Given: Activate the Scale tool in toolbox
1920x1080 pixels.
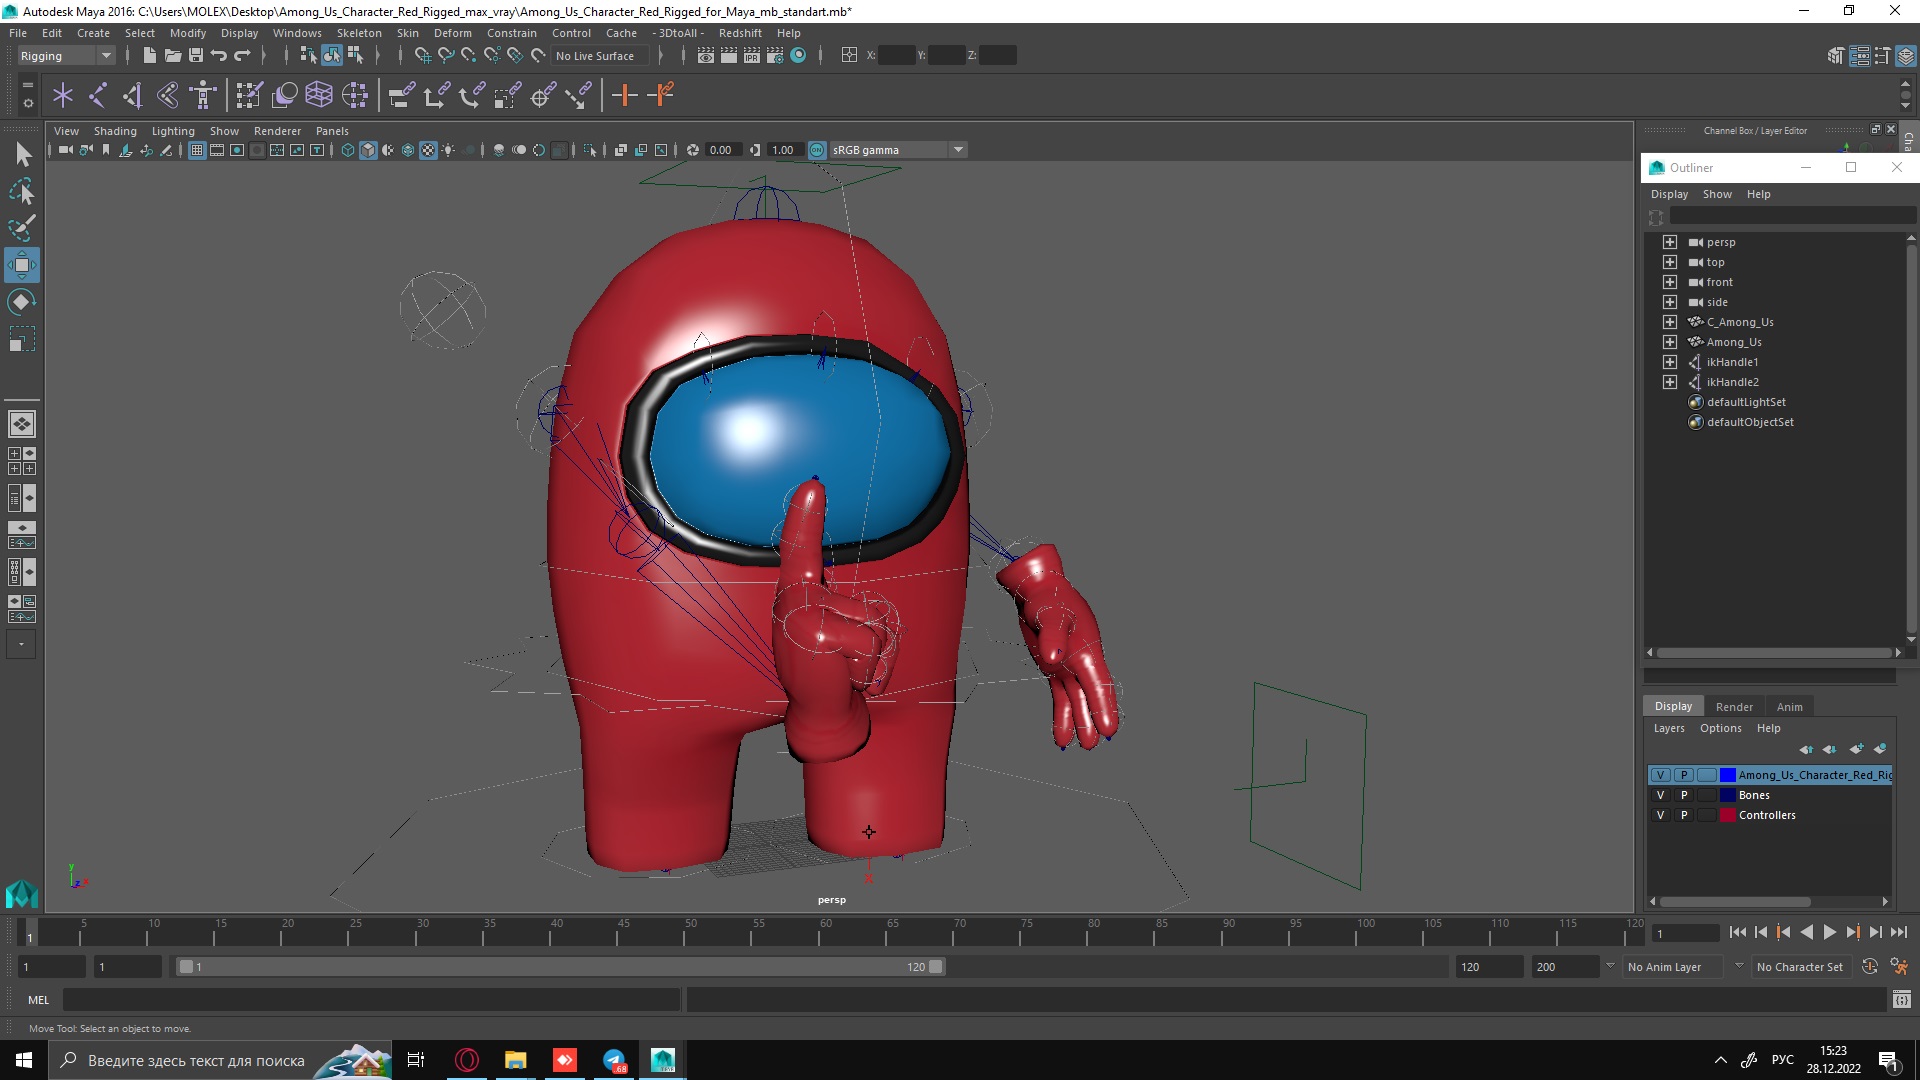Looking at the screenshot, I should coord(22,339).
